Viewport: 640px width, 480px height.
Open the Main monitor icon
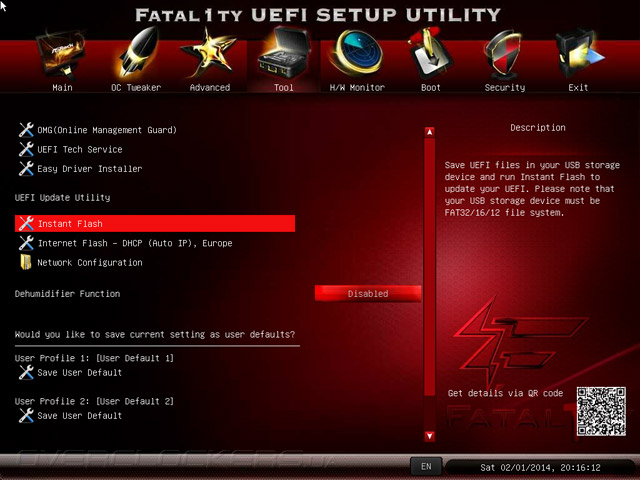point(61,54)
